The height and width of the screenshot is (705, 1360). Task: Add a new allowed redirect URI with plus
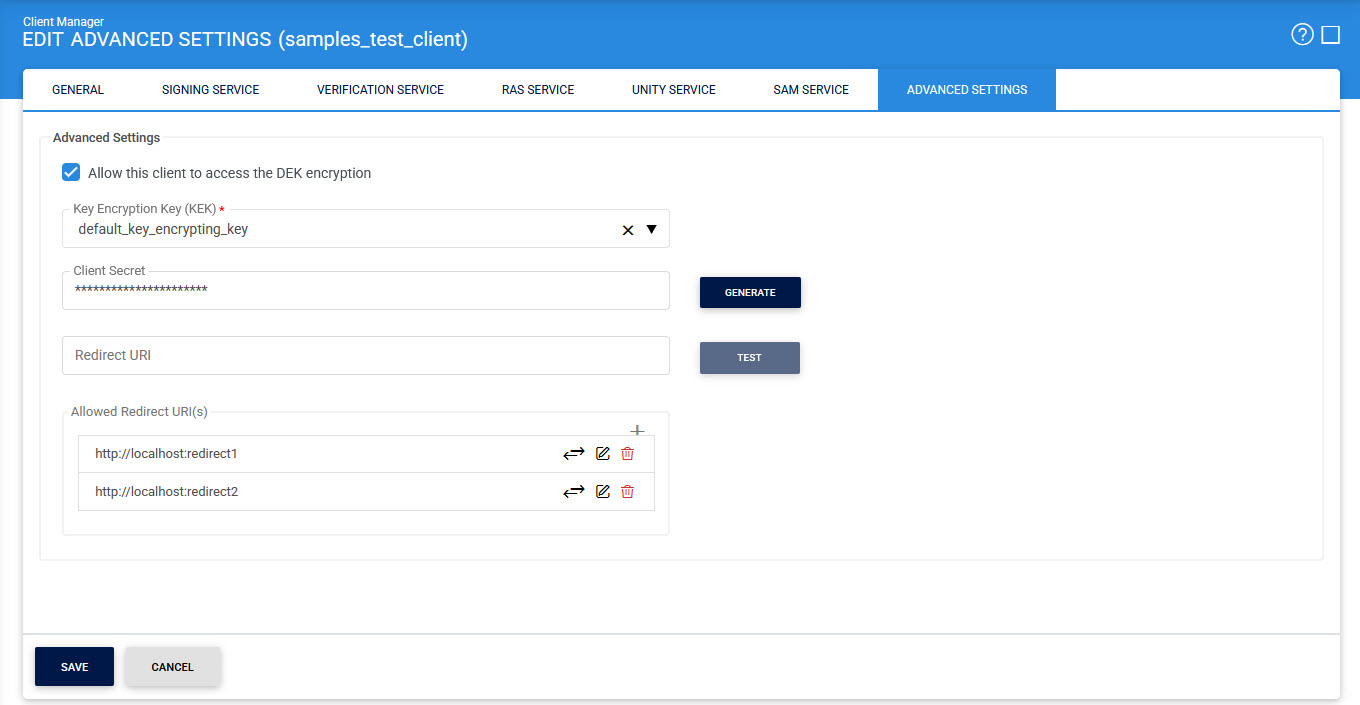[x=637, y=430]
